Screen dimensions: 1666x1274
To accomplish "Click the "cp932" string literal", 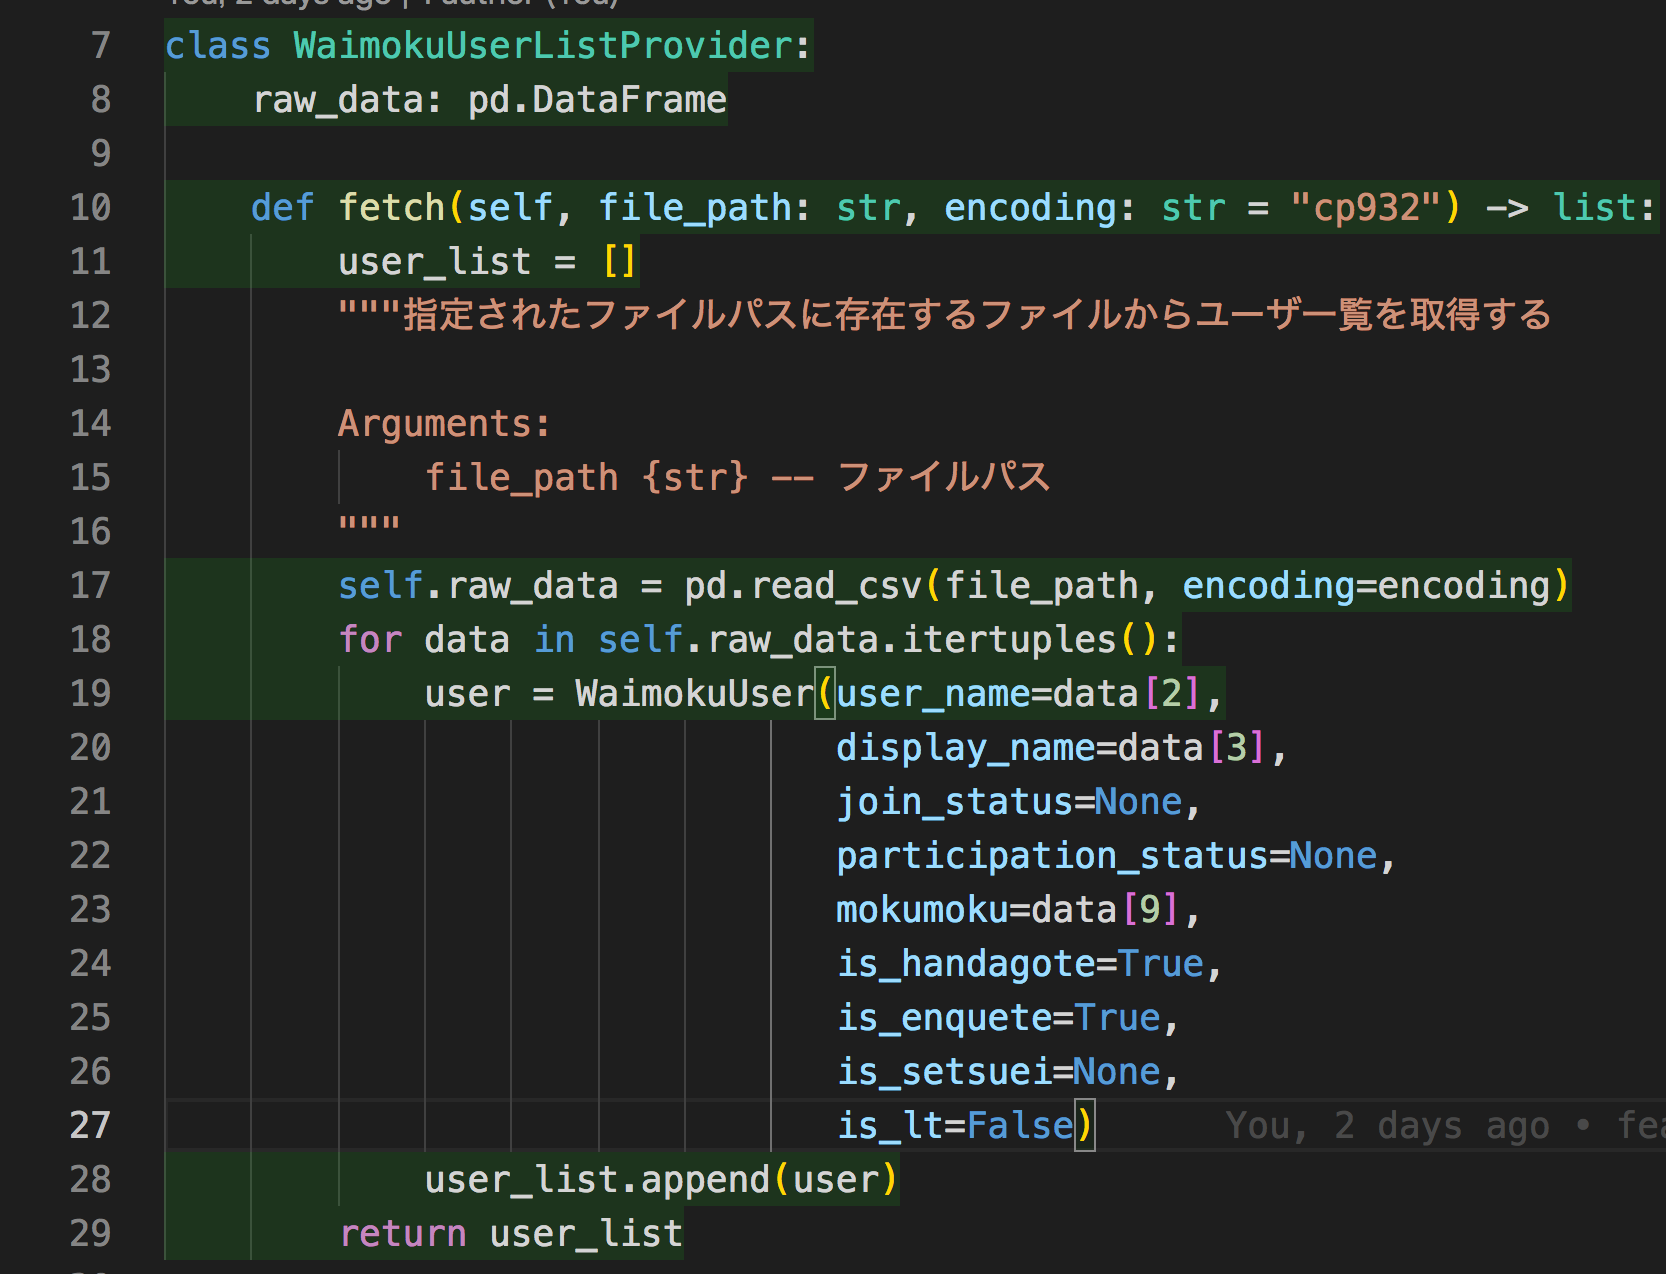I will [x=1364, y=208].
